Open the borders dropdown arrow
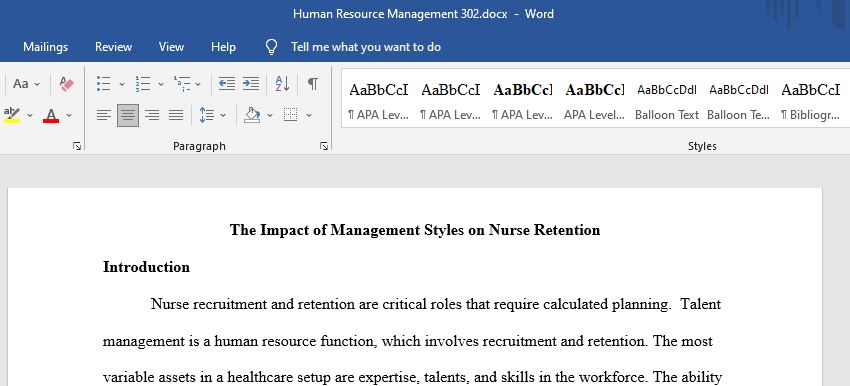Screen dimensions: 850x386 [309, 115]
